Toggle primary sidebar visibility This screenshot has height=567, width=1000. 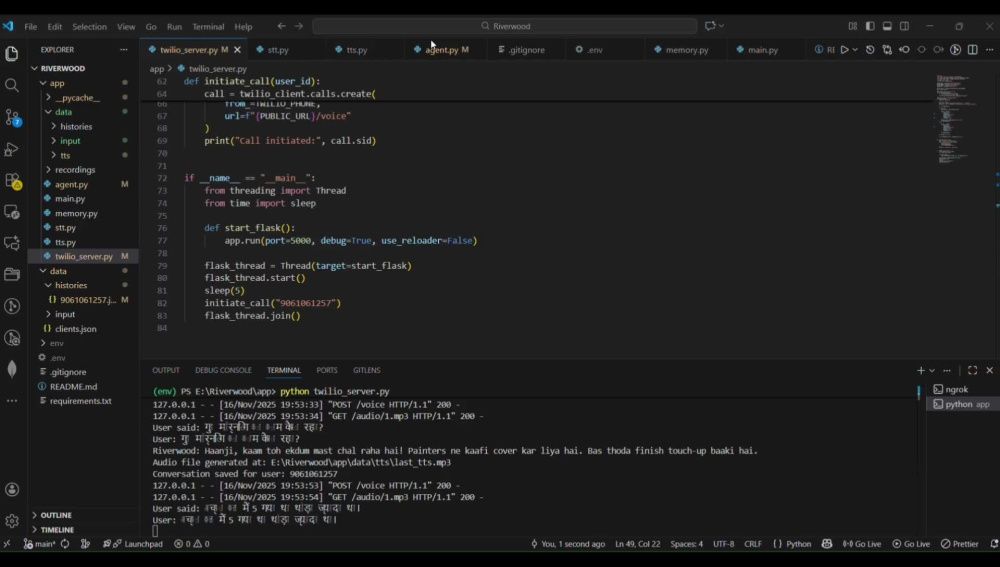pyautogui.click(x=870, y=26)
